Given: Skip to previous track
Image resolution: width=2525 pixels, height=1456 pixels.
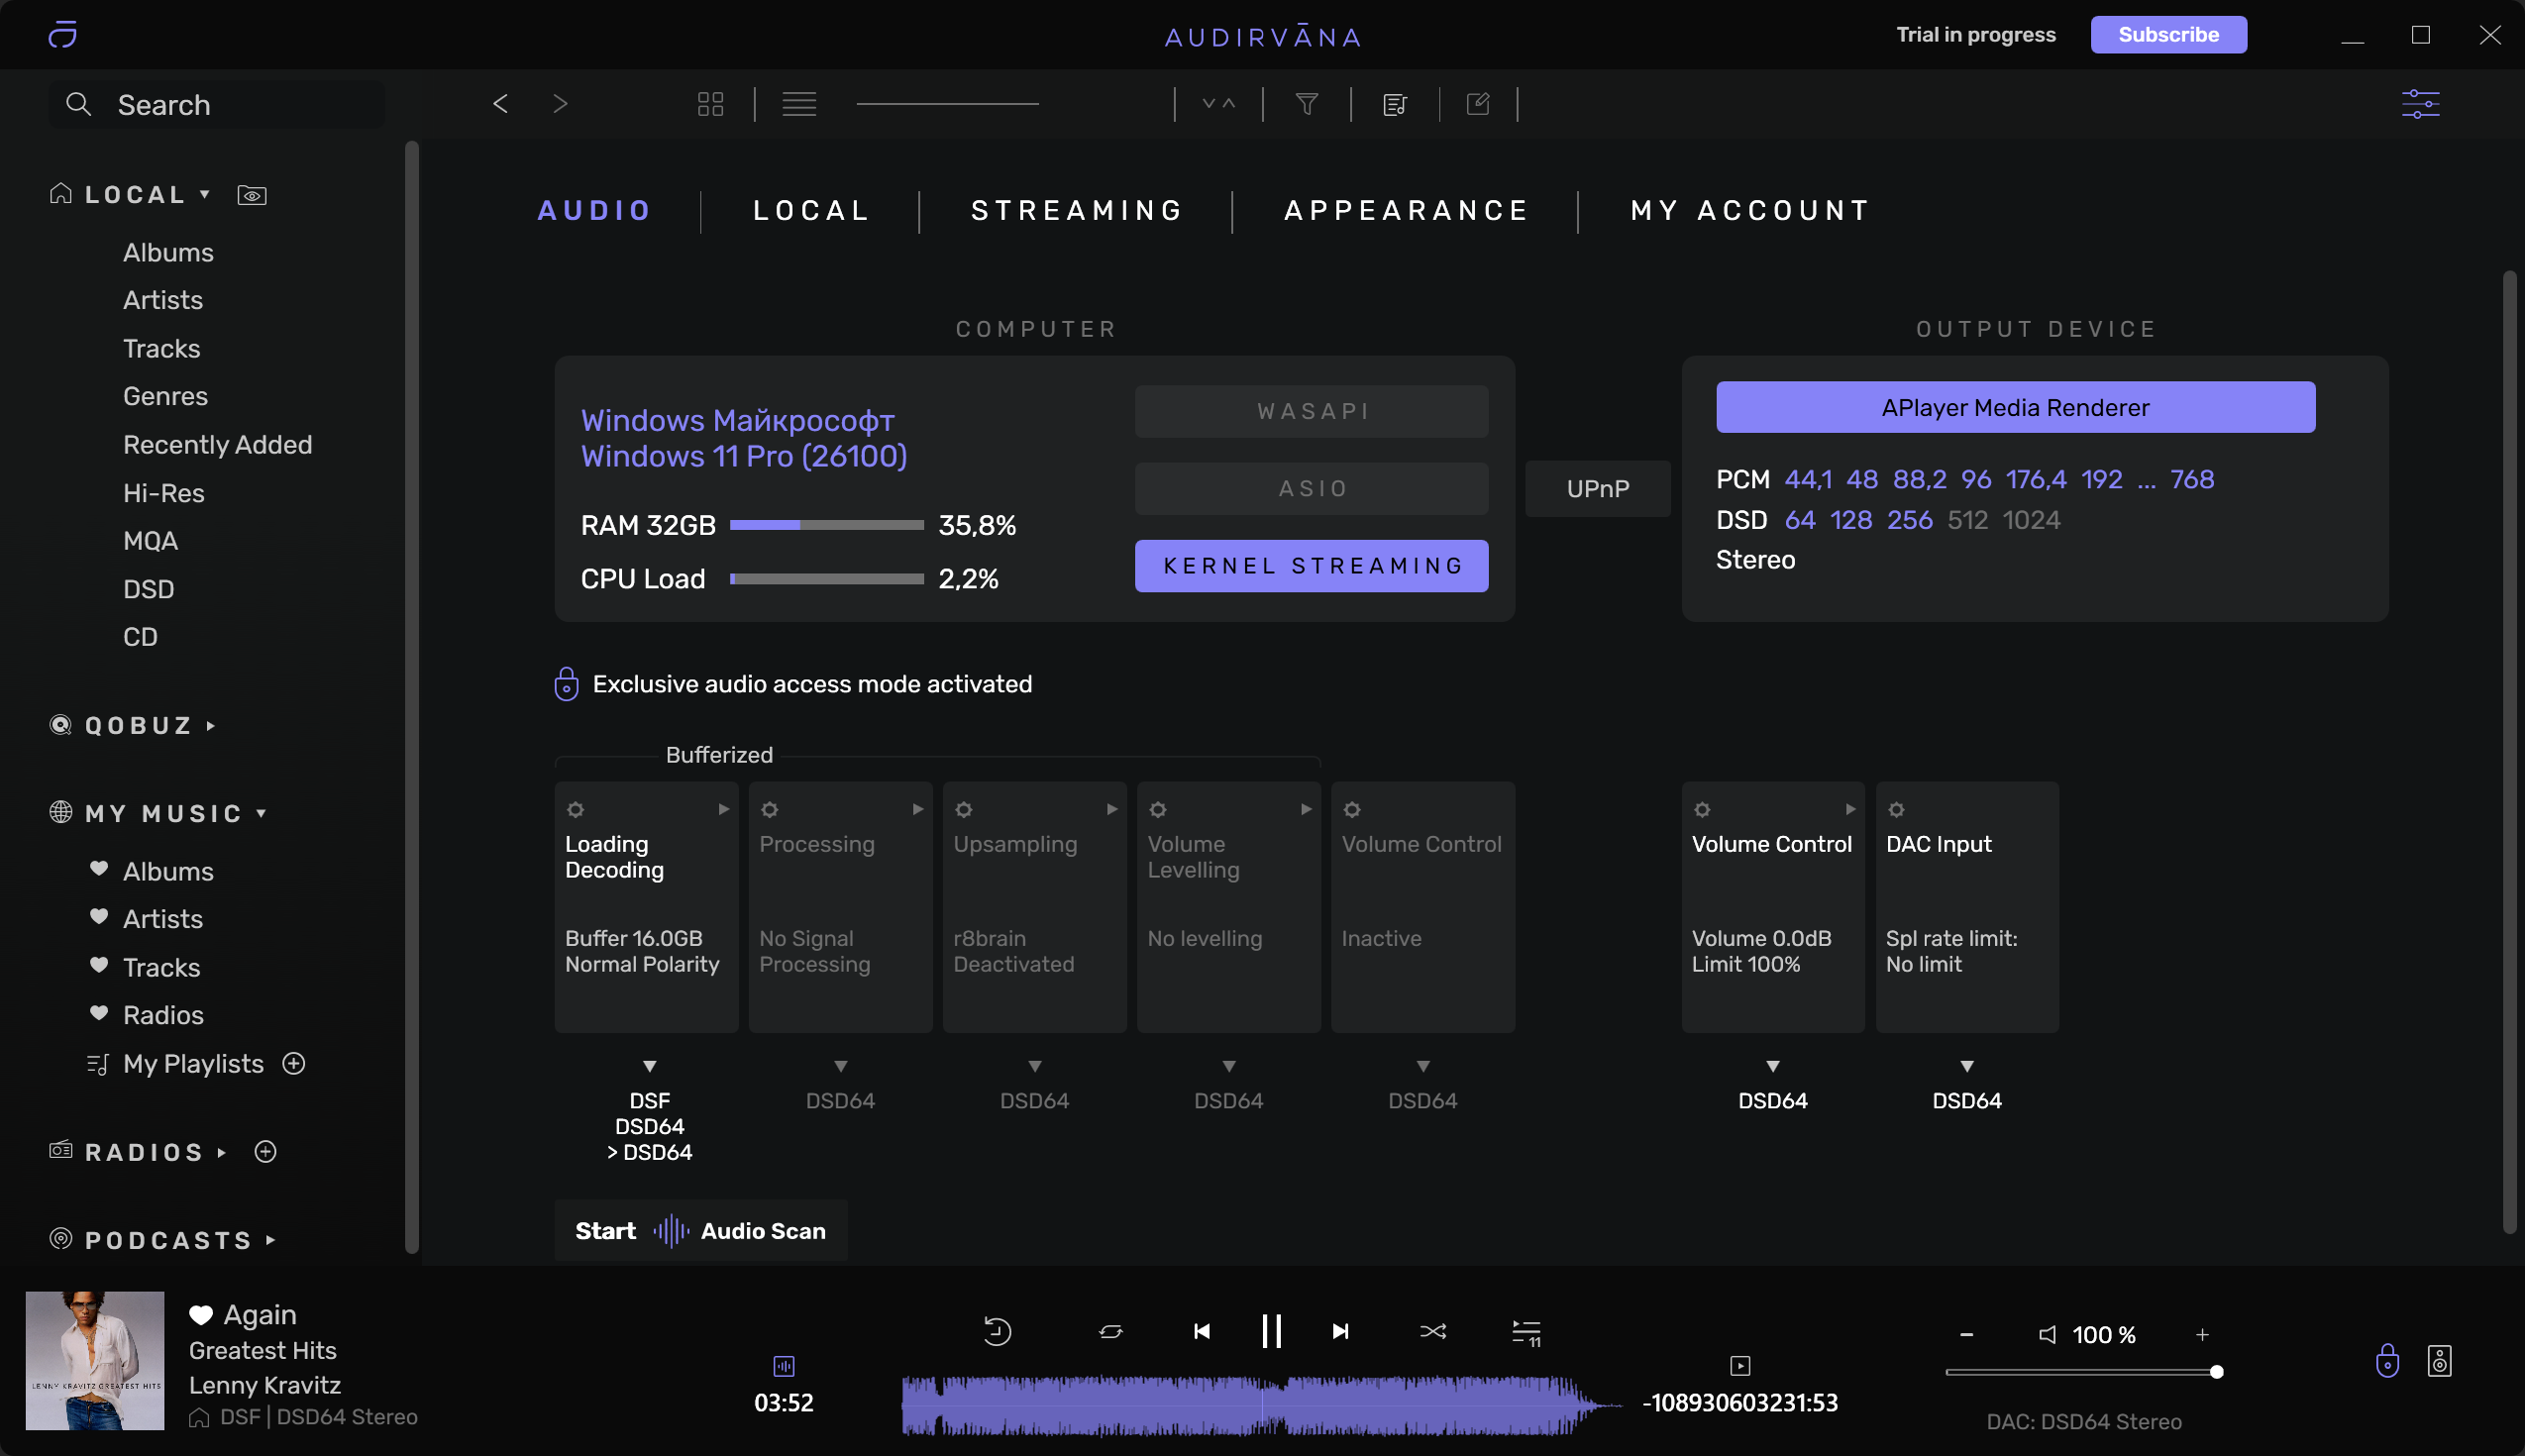Looking at the screenshot, I should pyautogui.click(x=1202, y=1331).
